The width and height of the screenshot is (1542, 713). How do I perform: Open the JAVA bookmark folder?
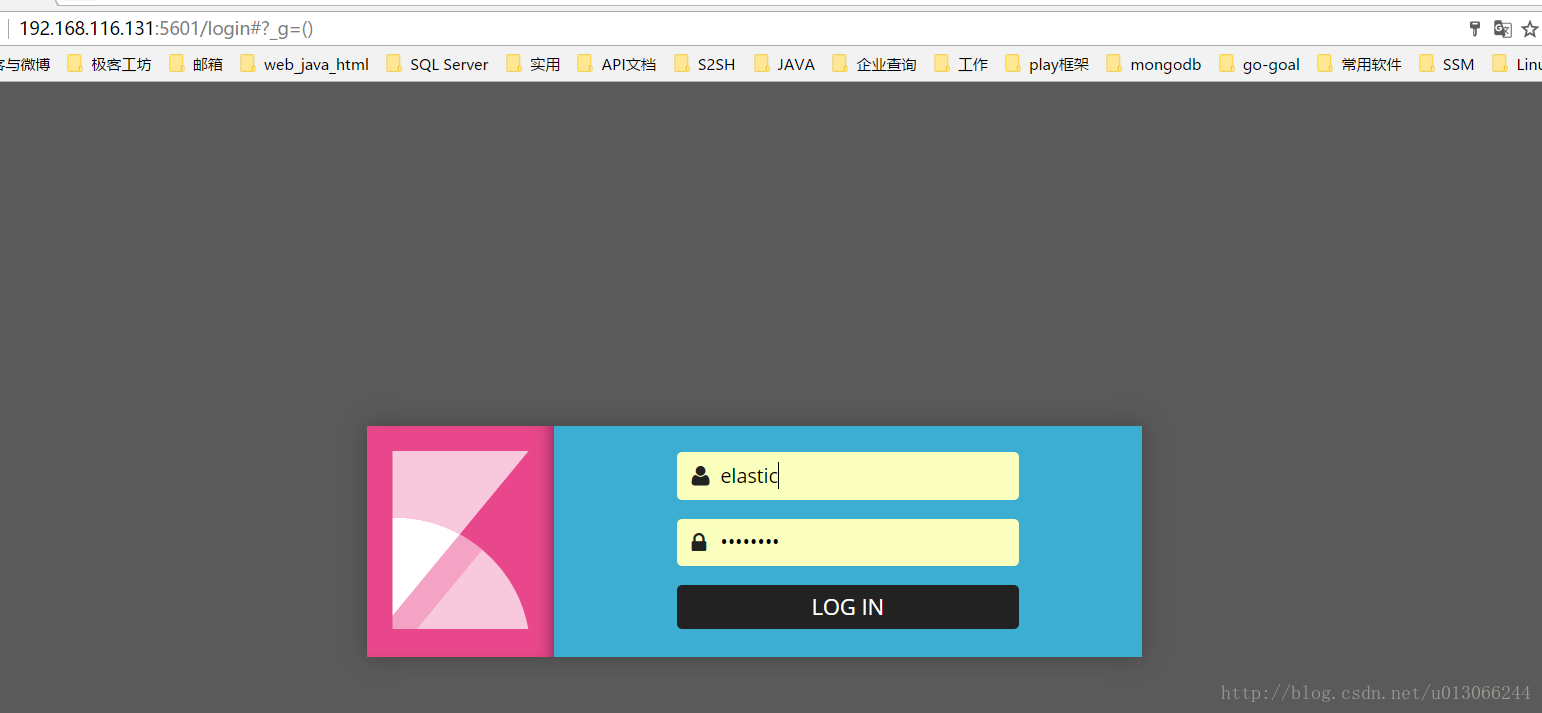click(785, 64)
